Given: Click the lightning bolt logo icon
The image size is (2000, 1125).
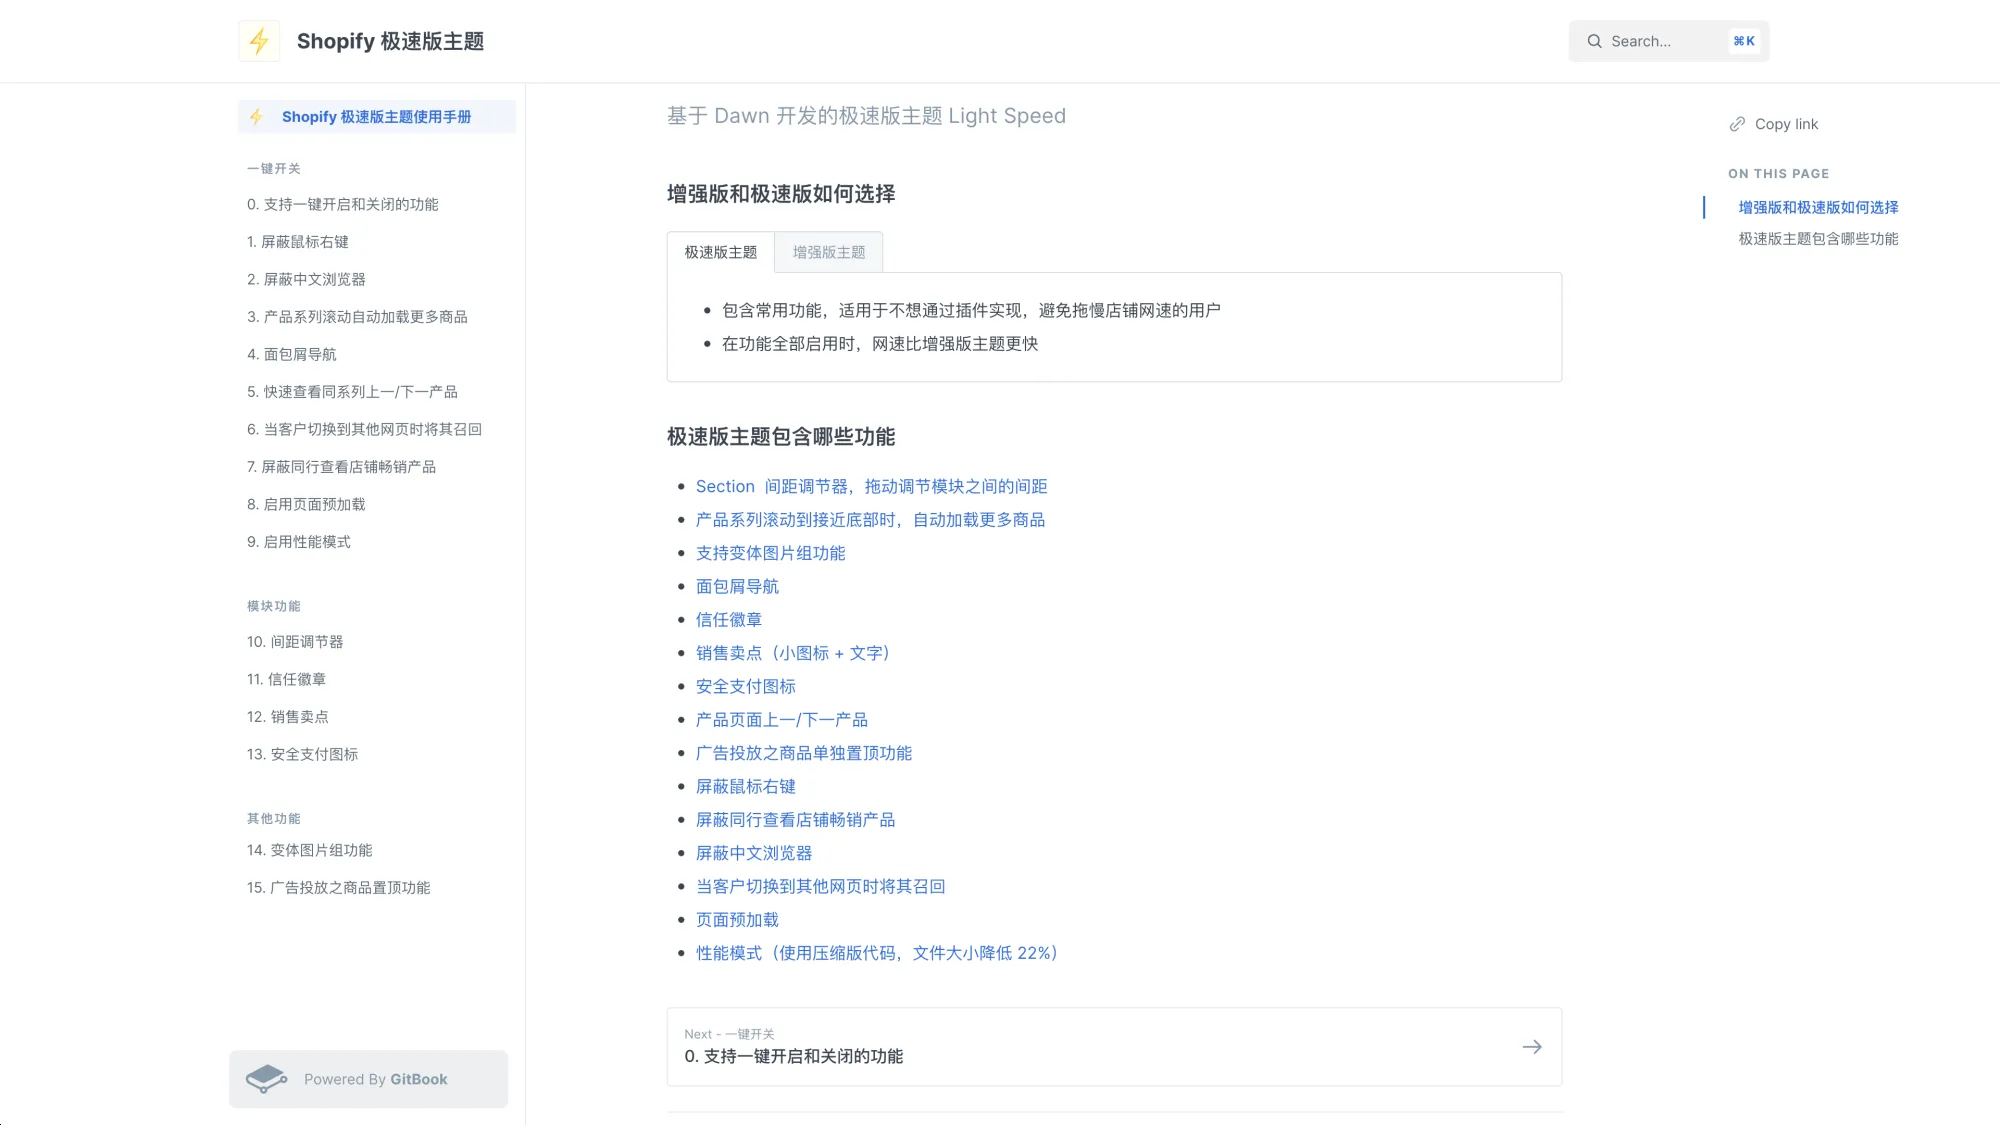Looking at the screenshot, I should (259, 41).
